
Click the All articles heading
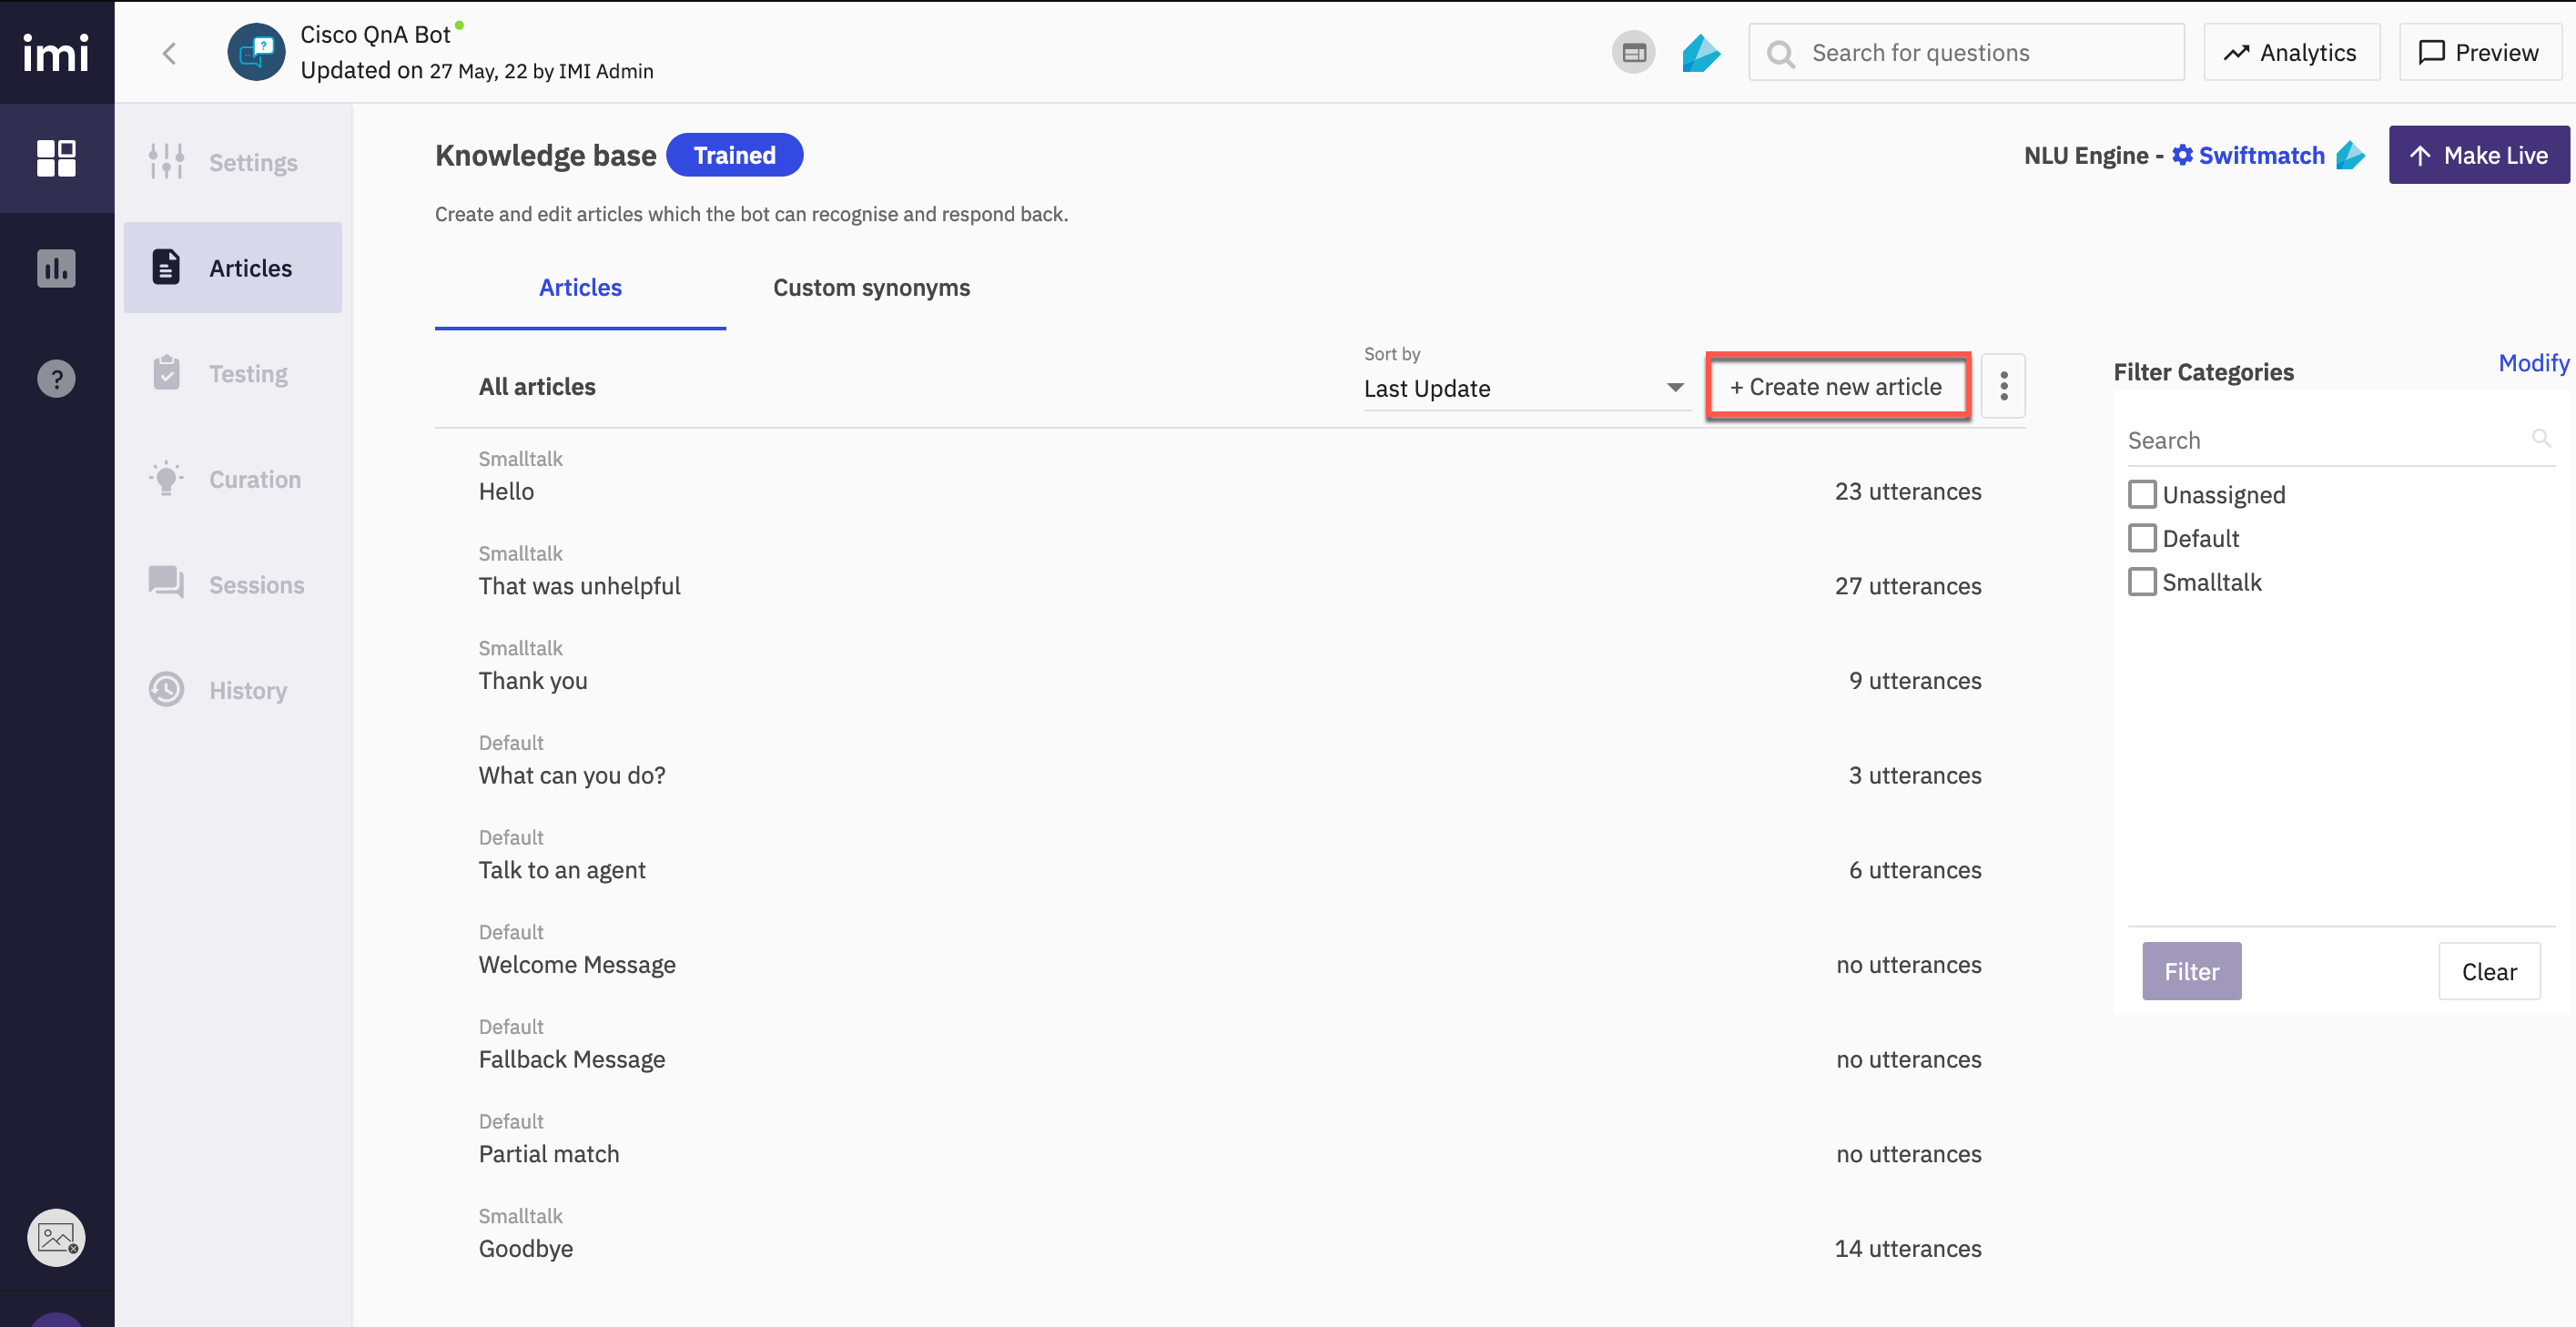click(x=537, y=386)
